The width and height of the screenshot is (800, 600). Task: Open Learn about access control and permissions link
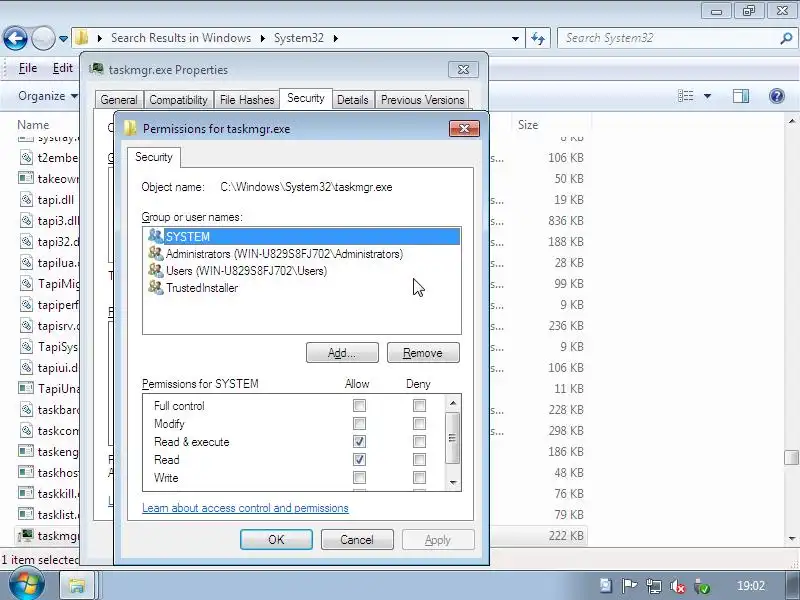coord(245,508)
